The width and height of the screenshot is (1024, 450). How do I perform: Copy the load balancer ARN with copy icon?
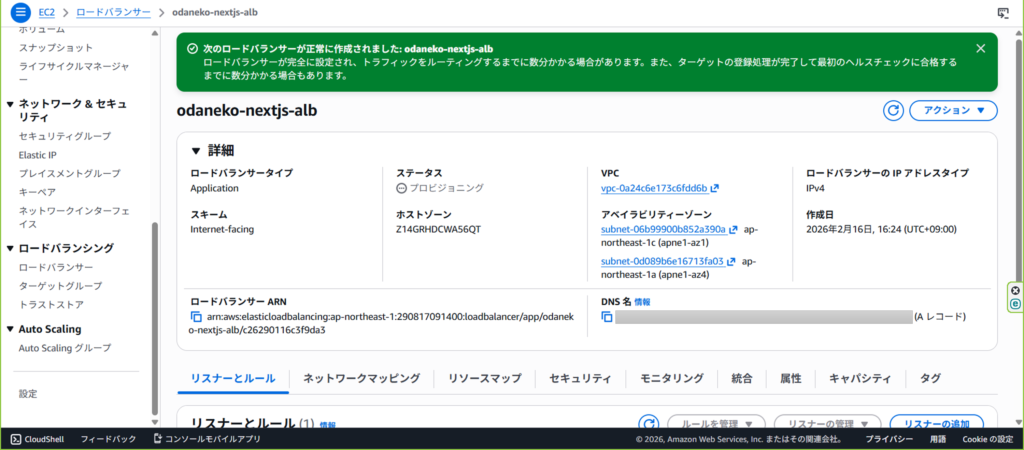[x=196, y=317]
